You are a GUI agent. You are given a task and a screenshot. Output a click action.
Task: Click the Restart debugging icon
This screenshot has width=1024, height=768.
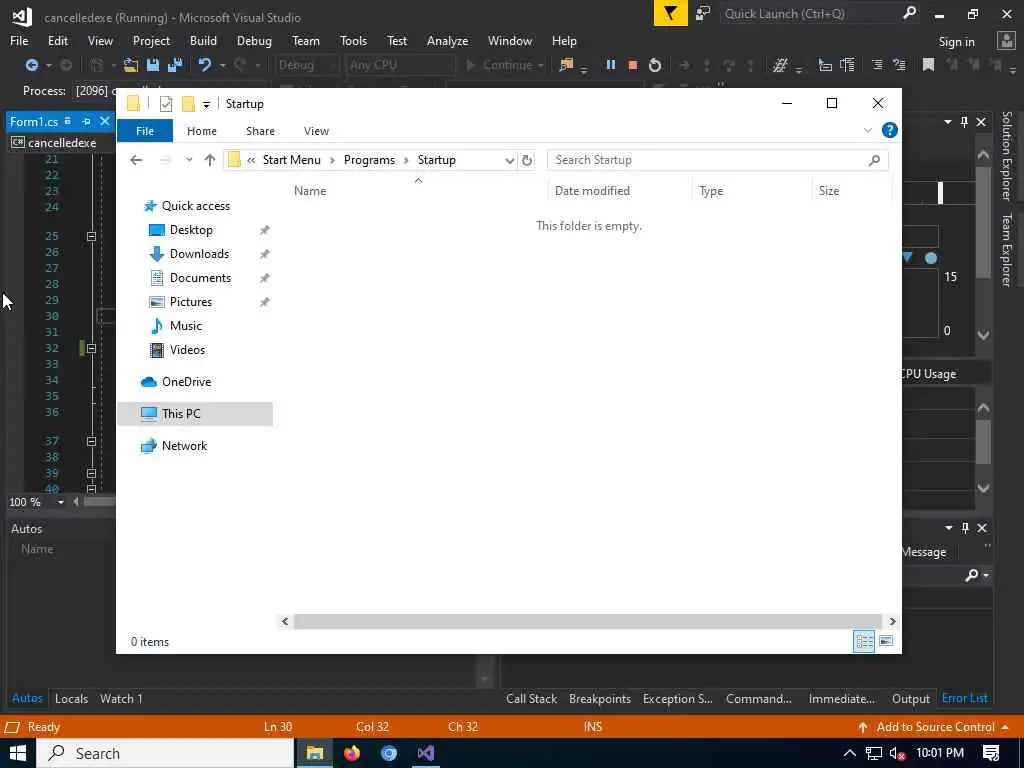coord(654,65)
